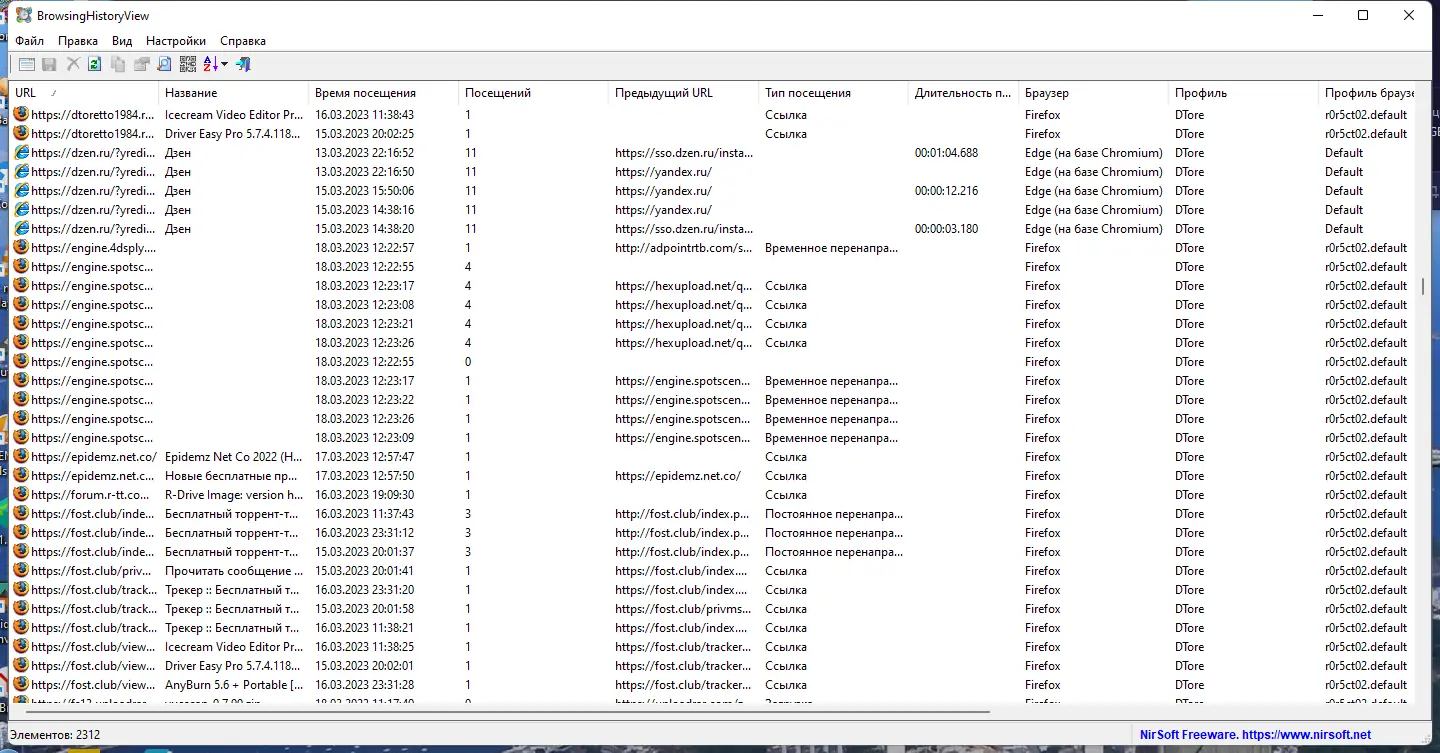Open Properties using the toolbar icon
Viewport: 1440px width, 753px height.
(141, 65)
